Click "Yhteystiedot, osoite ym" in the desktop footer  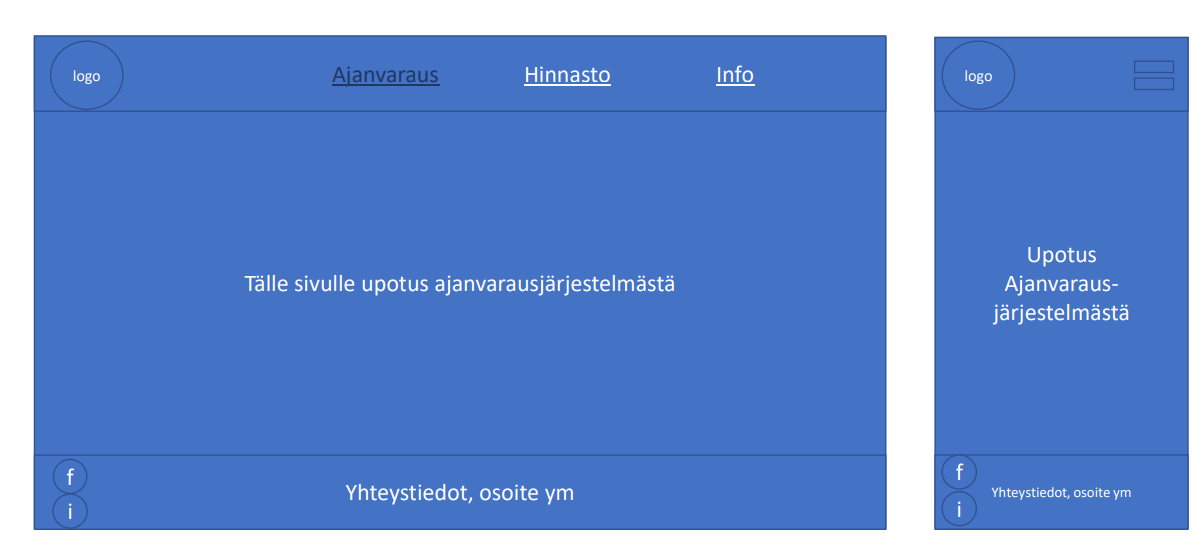click(460, 493)
